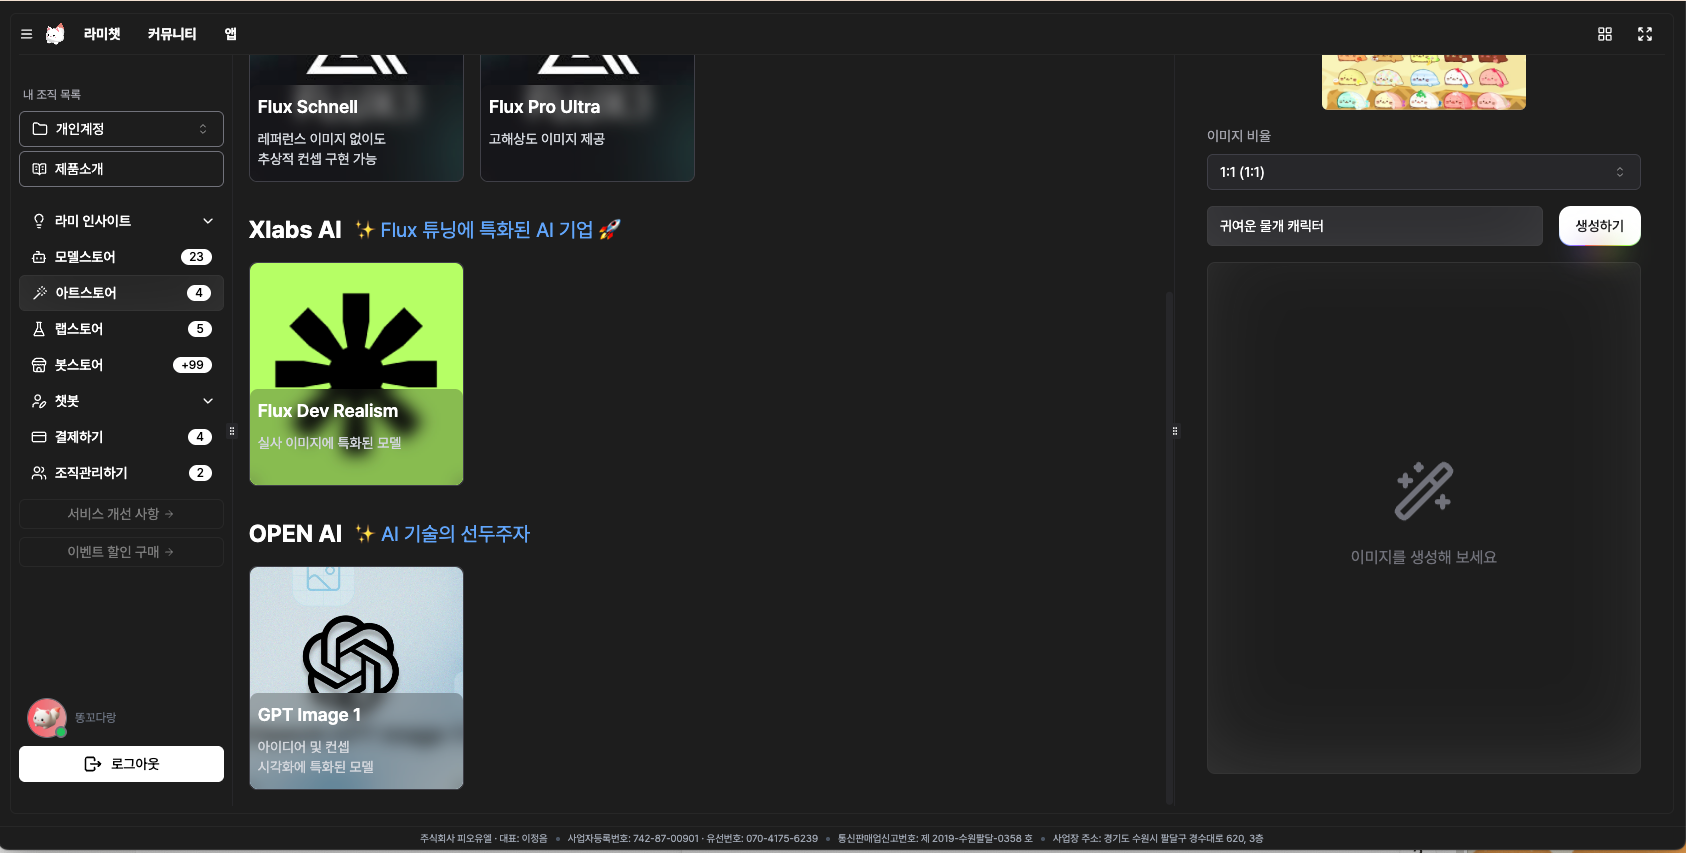
Task: Click the 봇스토어 +99 badge
Action: [192, 365]
